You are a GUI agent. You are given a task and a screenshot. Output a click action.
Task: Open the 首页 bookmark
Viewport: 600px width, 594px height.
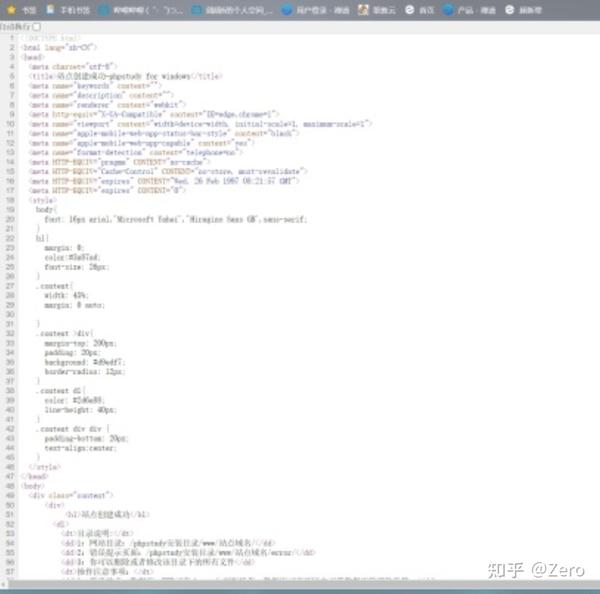coord(420,10)
